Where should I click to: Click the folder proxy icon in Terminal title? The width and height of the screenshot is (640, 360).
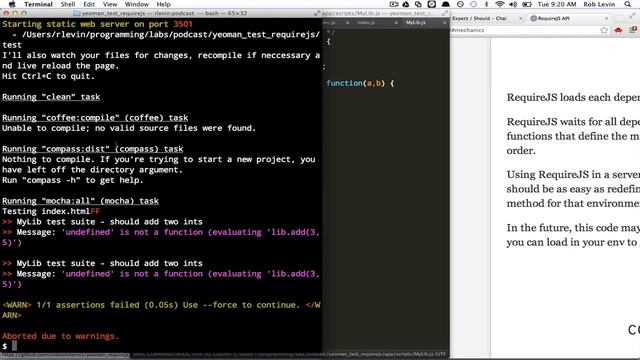click(x=76, y=13)
